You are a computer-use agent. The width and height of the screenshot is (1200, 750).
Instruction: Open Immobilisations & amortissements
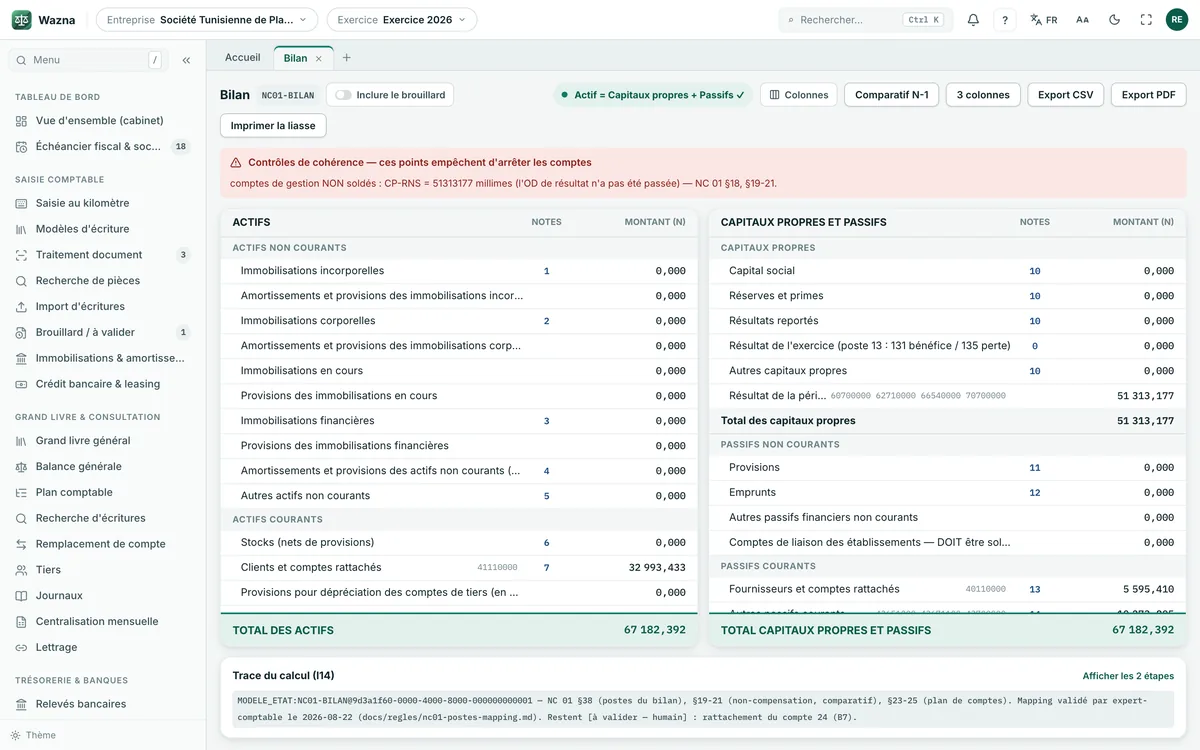tap(103, 358)
